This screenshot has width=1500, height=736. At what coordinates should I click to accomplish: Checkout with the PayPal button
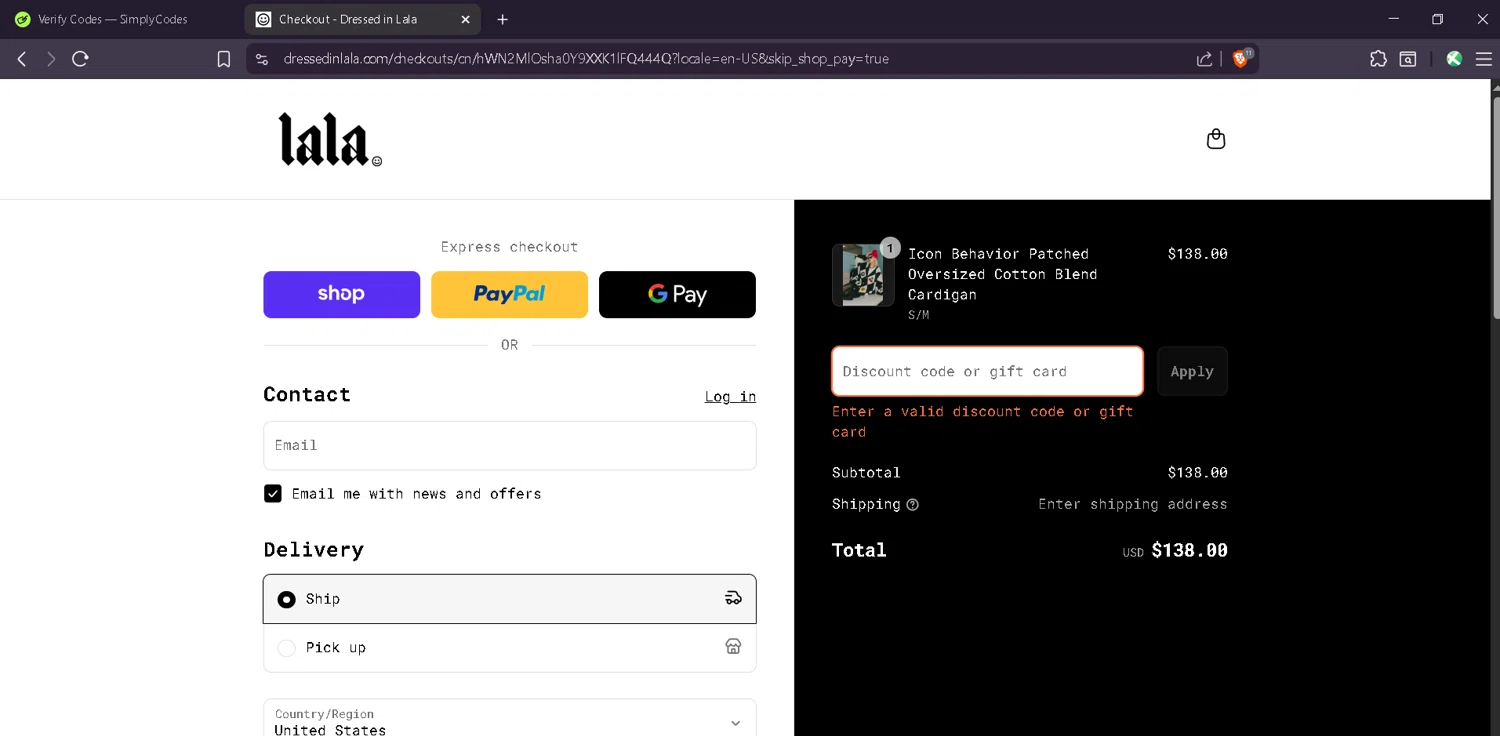pos(509,294)
